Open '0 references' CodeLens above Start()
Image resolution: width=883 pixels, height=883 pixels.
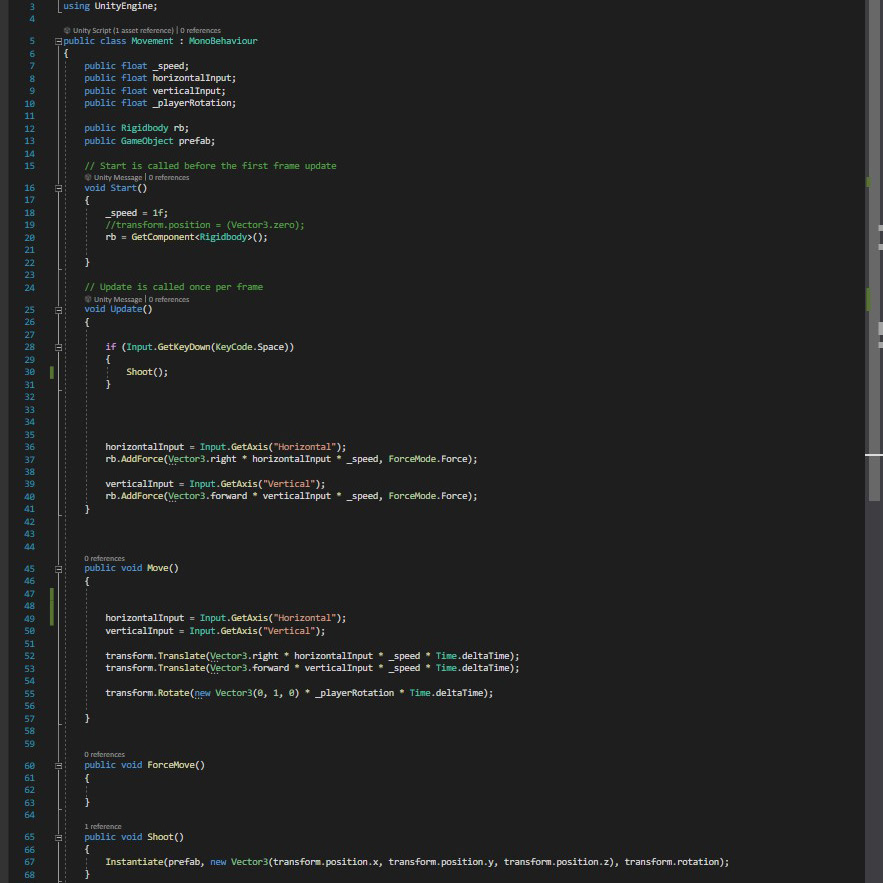169,177
